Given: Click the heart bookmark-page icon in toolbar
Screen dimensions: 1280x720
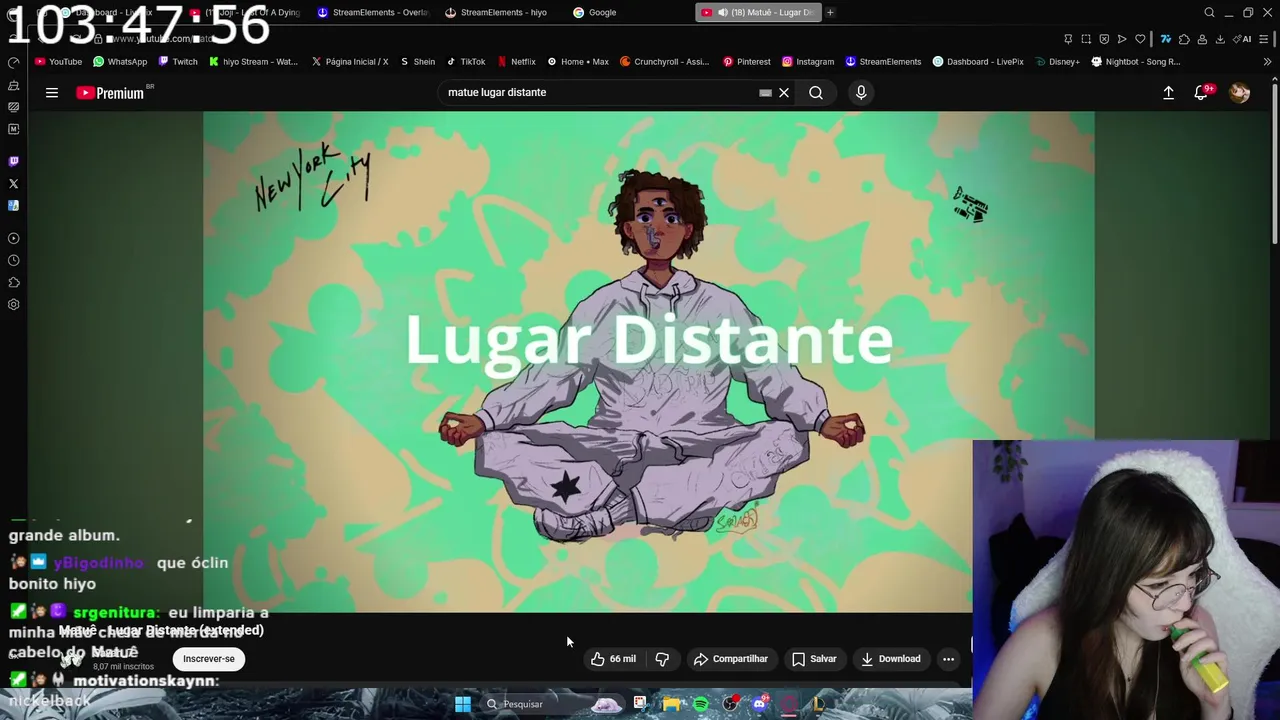Looking at the screenshot, I should 1140,39.
